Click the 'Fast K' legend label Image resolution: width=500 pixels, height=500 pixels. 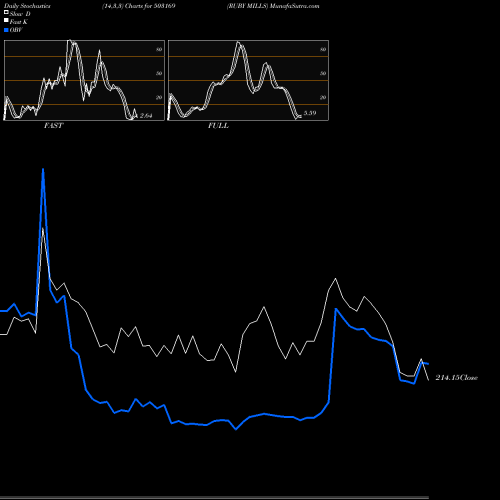19,22
